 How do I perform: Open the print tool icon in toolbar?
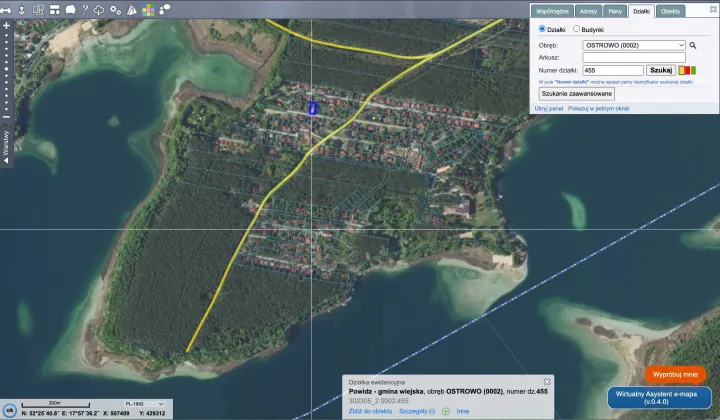pos(6,9)
